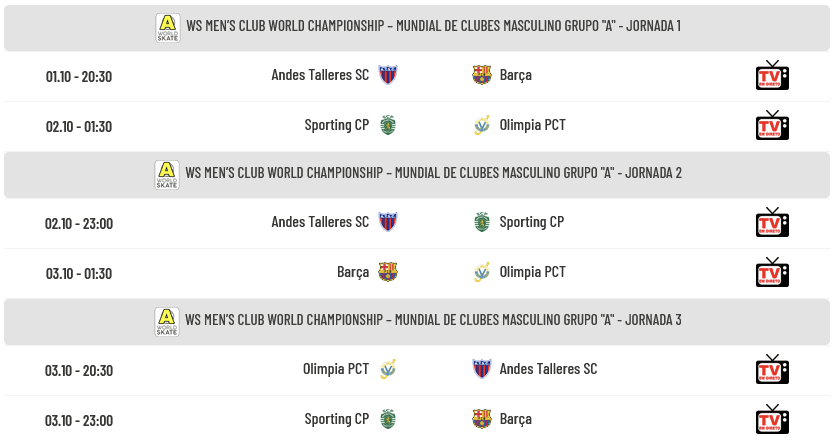This screenshot has width=835, height=446.
Task: Open live TV for Sporting CP vs Olimpia PCT
Action: (x=771, y=126)
